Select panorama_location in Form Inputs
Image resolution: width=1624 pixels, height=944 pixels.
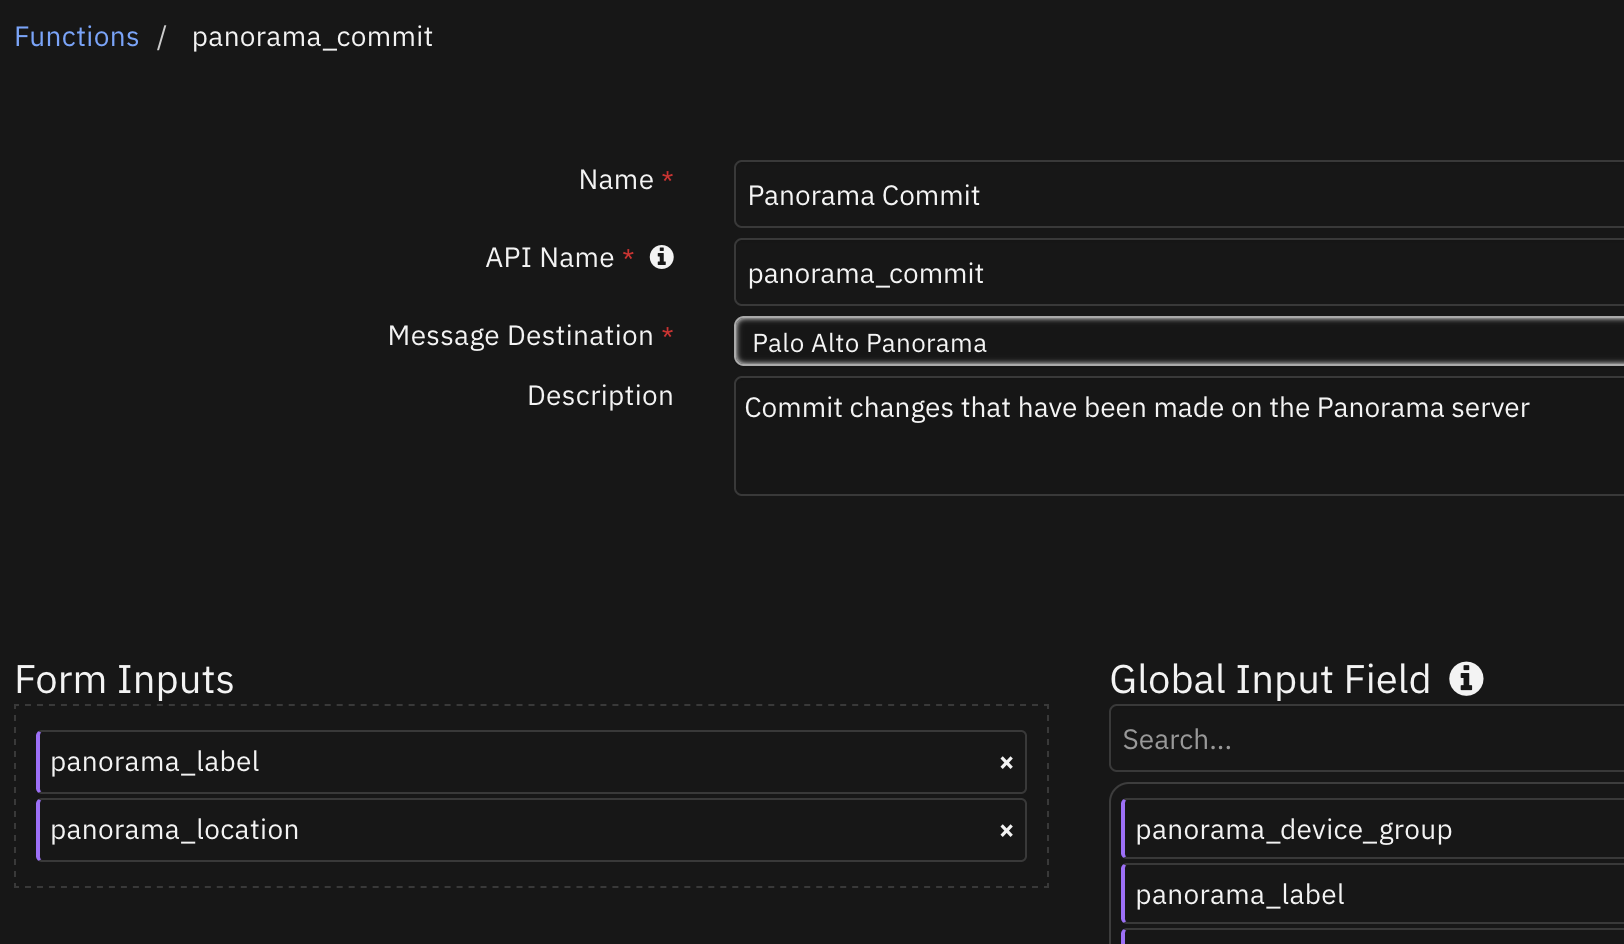(x=531, y=830)
